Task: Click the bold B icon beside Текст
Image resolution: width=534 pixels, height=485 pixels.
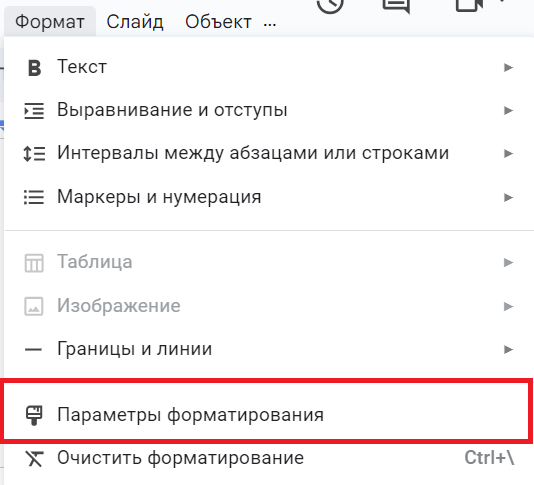Action: [x=34, y=67]
